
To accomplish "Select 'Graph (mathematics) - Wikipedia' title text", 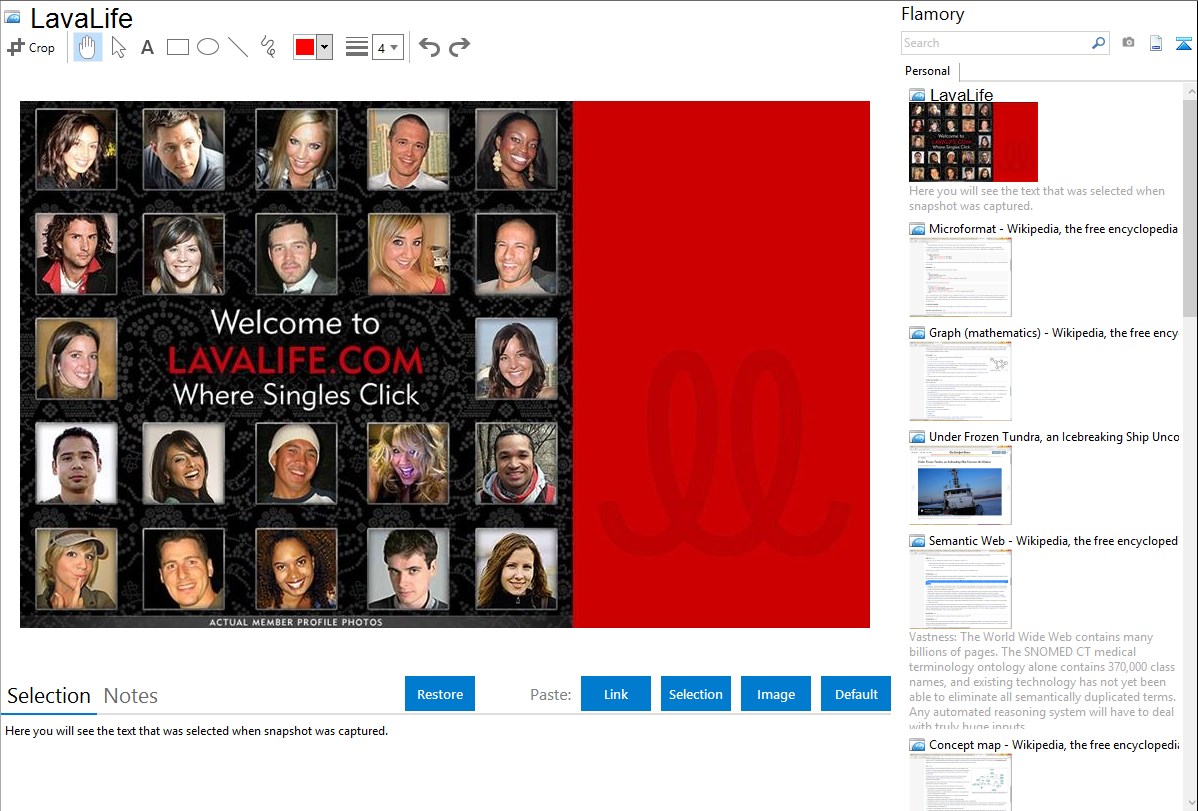I will 1053,333.
